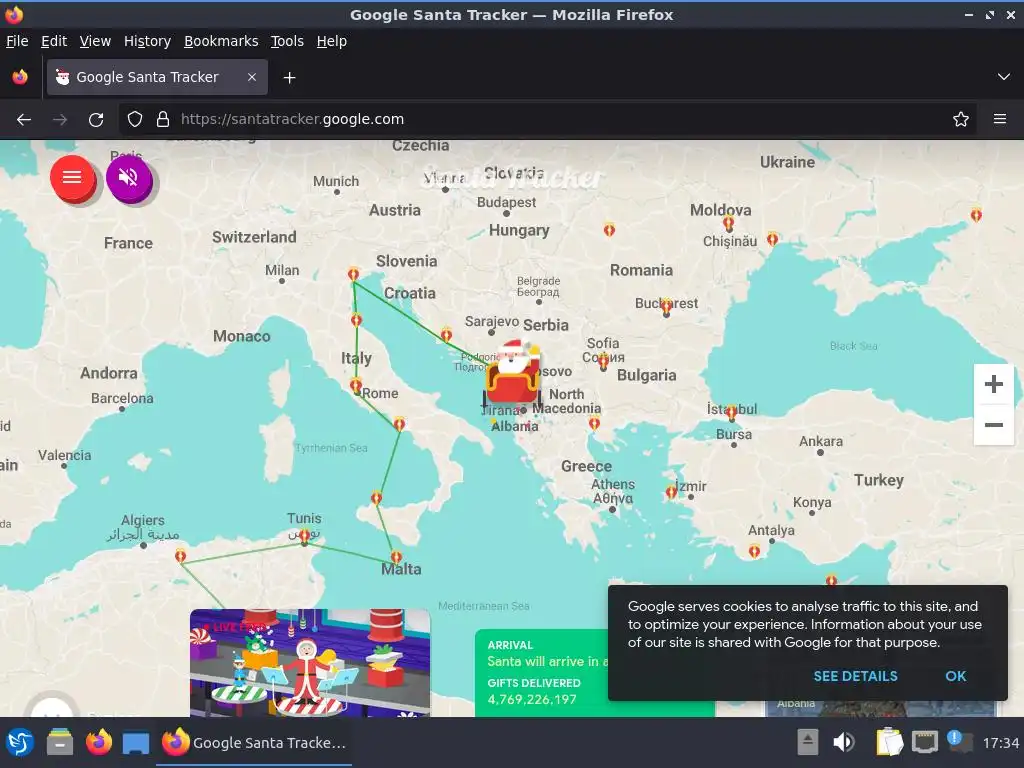Click the Bucharest map pin
This screenshot has height=768, width=1024.
coord(666,306)
